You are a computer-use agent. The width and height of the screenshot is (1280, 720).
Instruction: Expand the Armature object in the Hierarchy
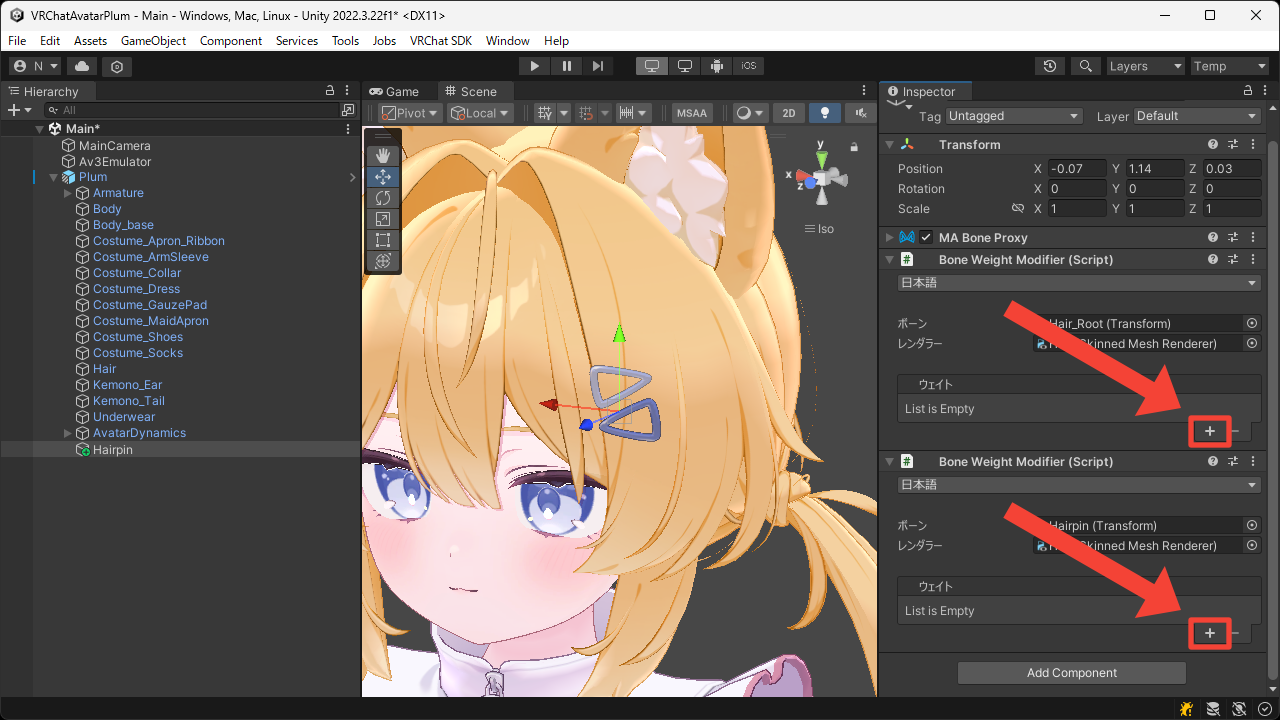click(x=66, y=192)
